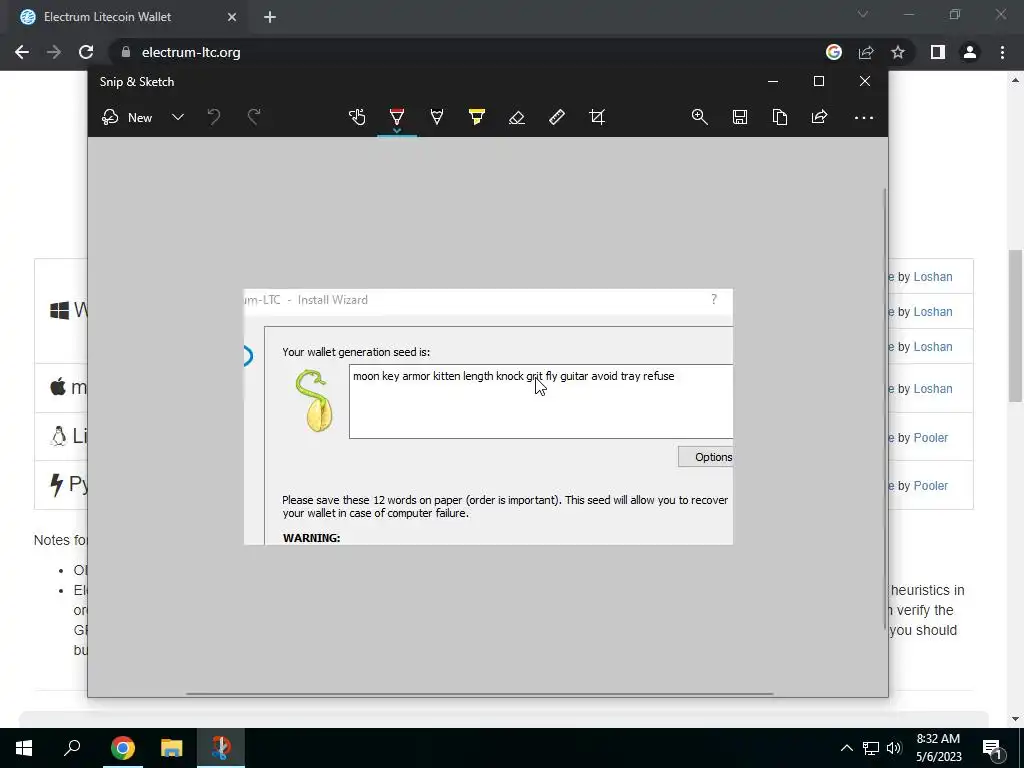This screenshot has height=768, width=1024.
Task: Click the volume icon in system tray
Action: click(894, 748)
